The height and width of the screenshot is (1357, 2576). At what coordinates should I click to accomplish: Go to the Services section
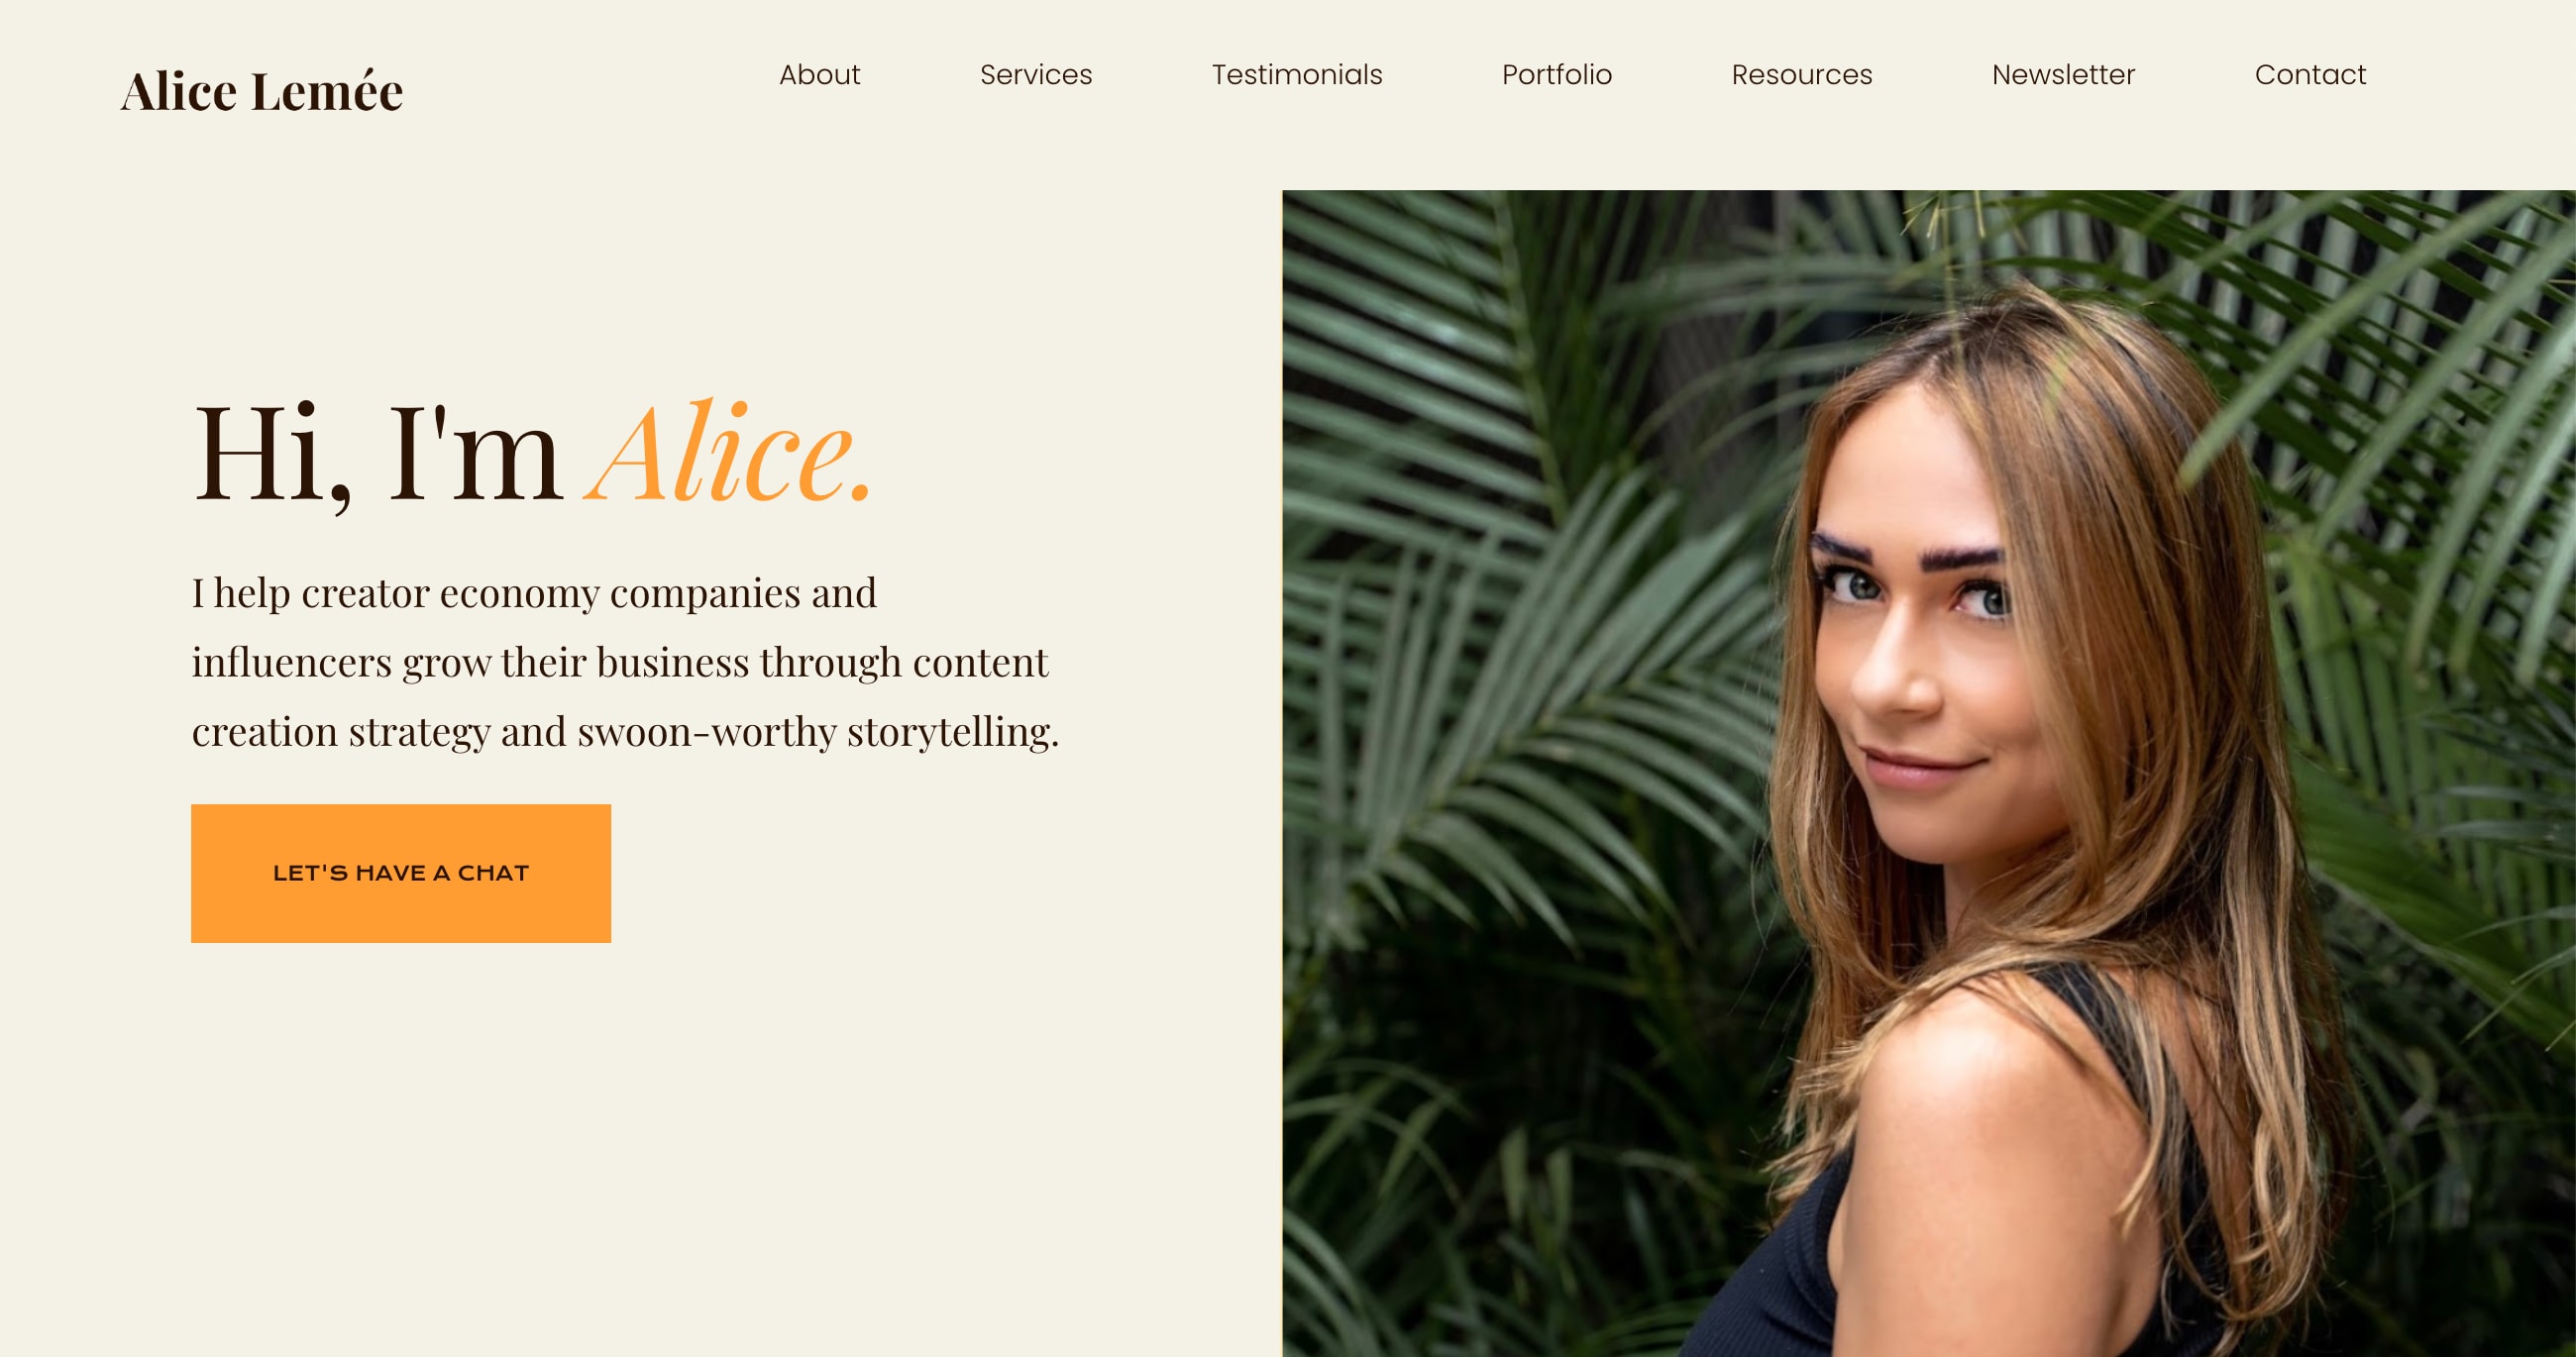tap(1036, 75)
